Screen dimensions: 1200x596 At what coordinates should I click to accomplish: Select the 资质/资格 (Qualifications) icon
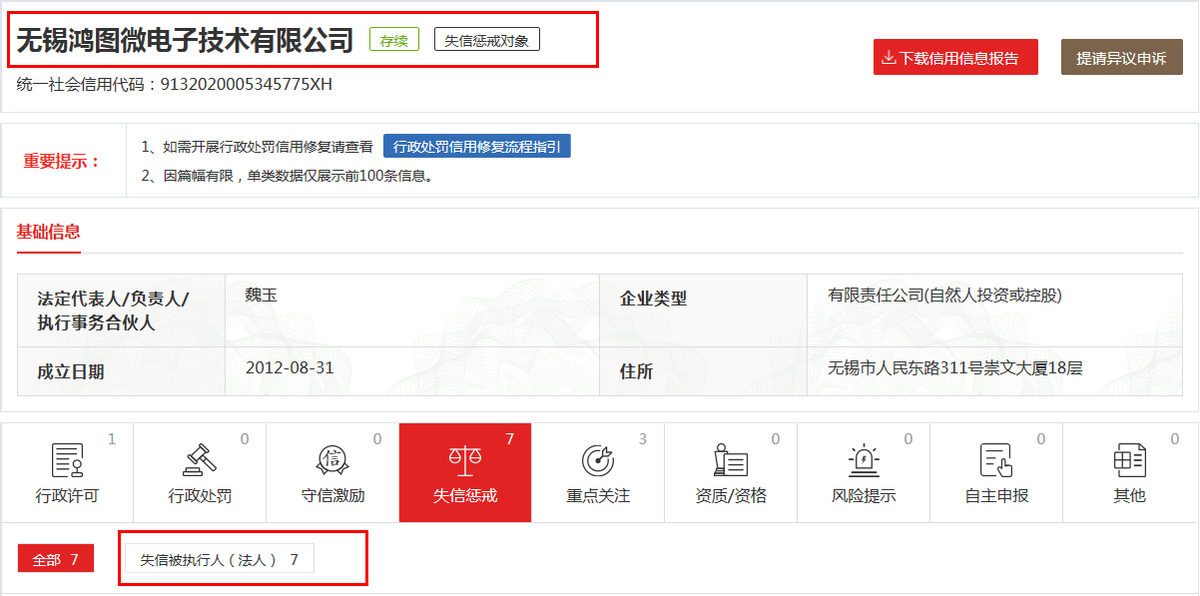[x=731, y=461]
